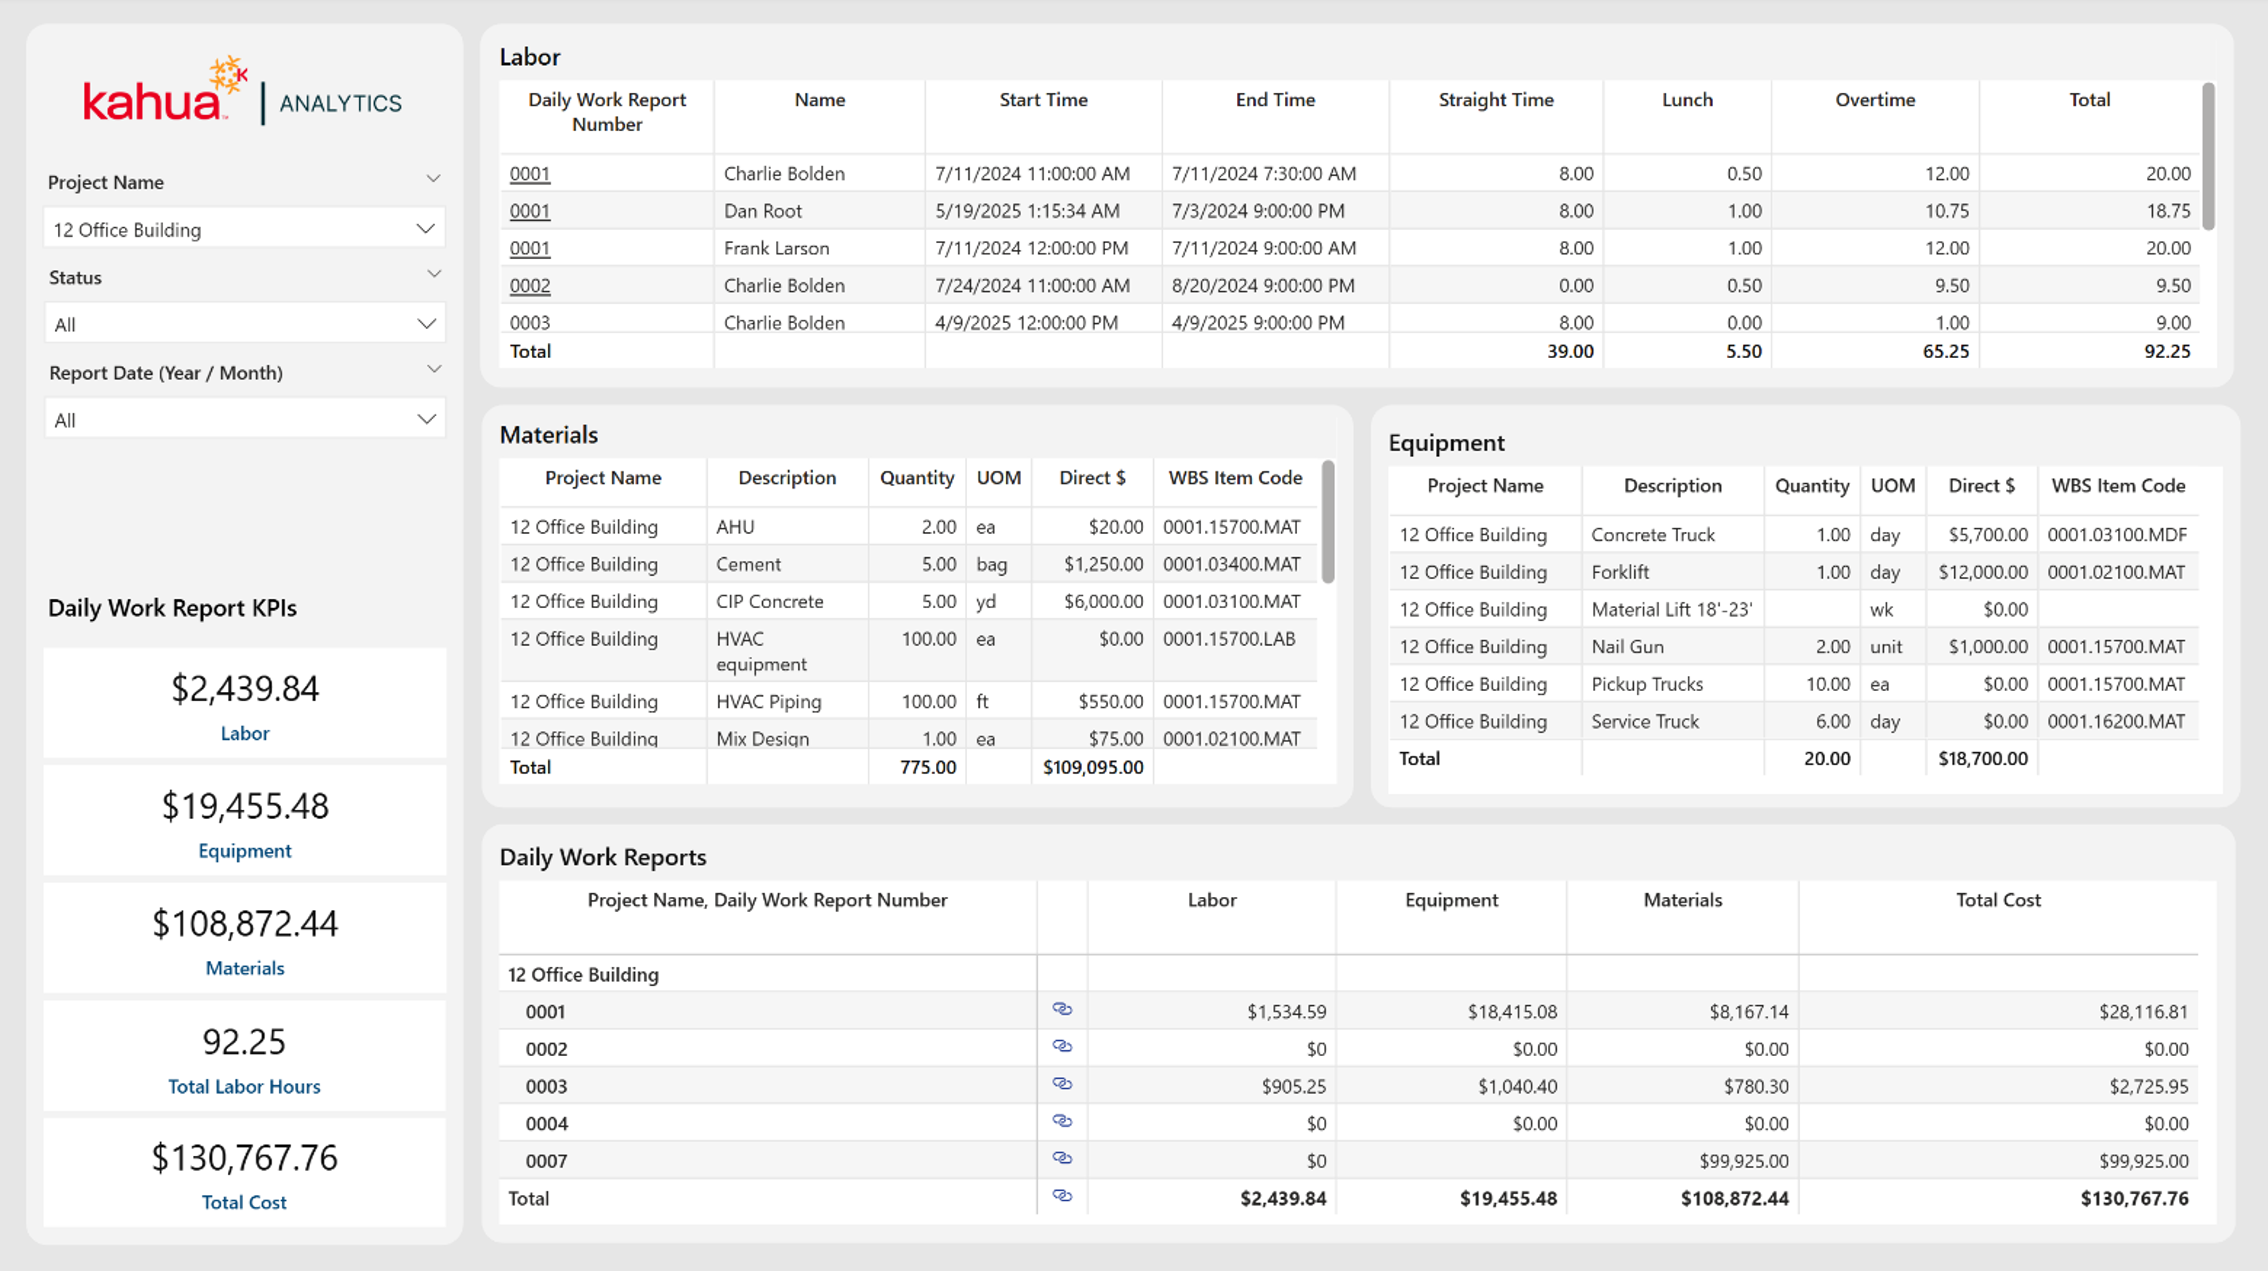This screenshot has height=1271, width=2268.
Task: Open the Report Date All dropdown
Action: coord(244,419)
